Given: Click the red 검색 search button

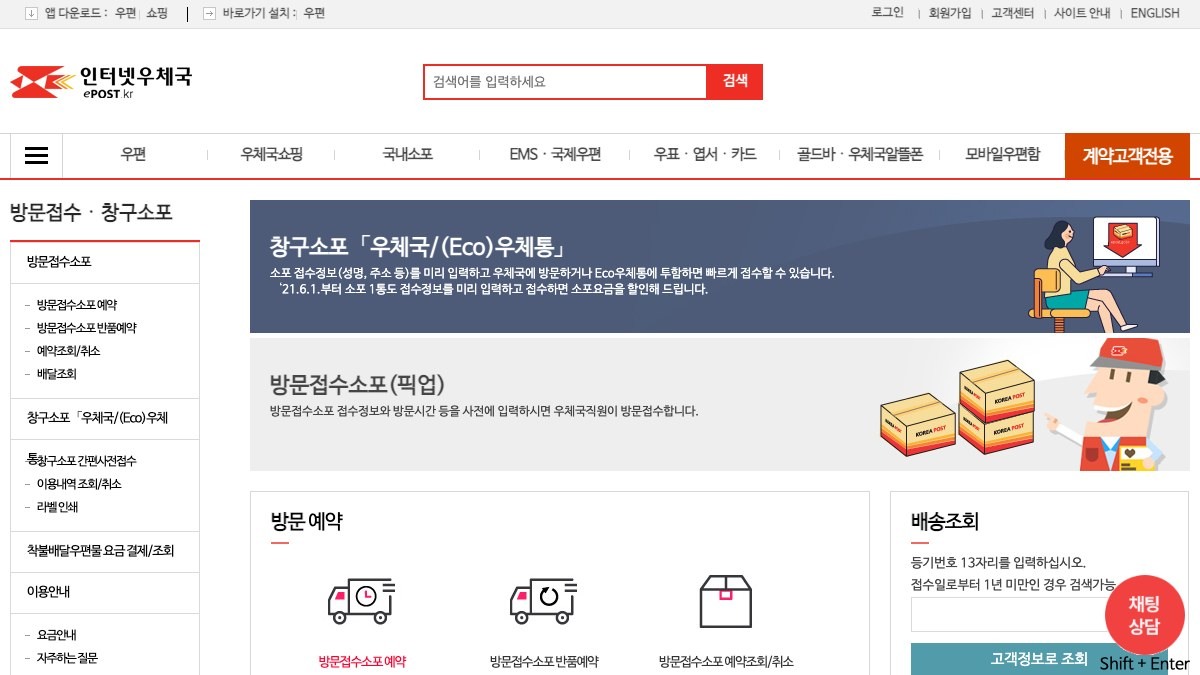Looking at the screenshot, I should coord(735,82).
